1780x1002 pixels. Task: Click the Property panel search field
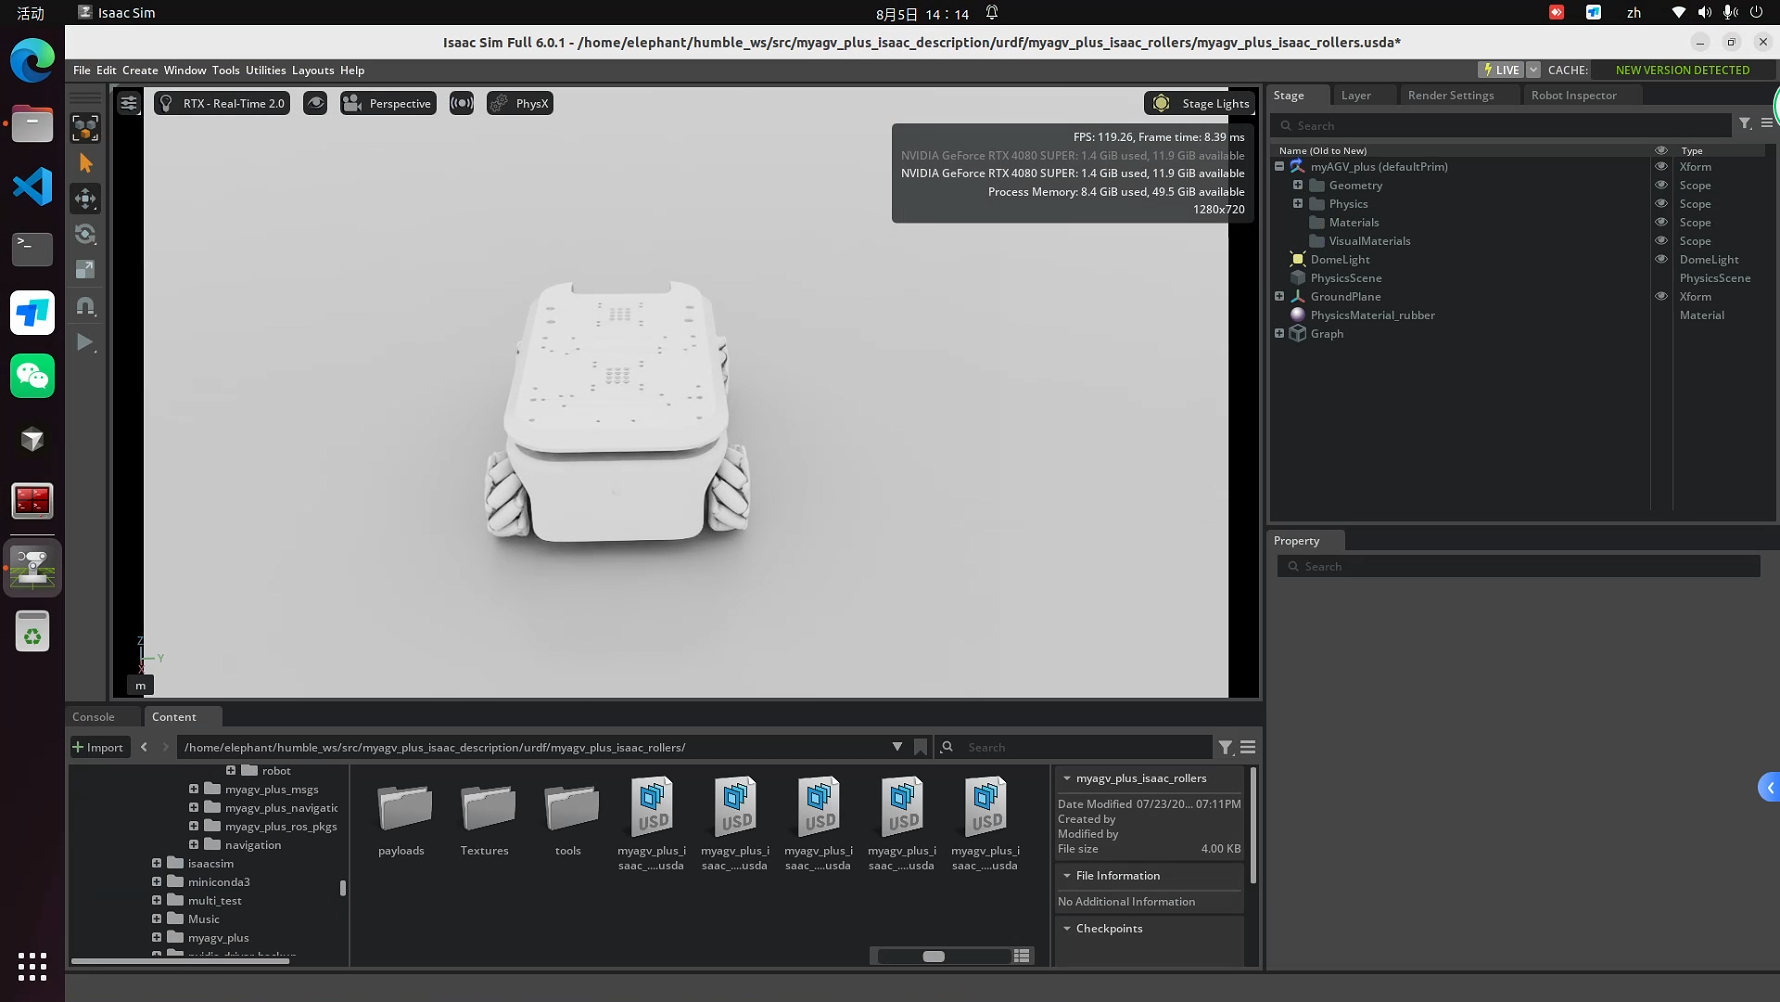click(1518, 566)
